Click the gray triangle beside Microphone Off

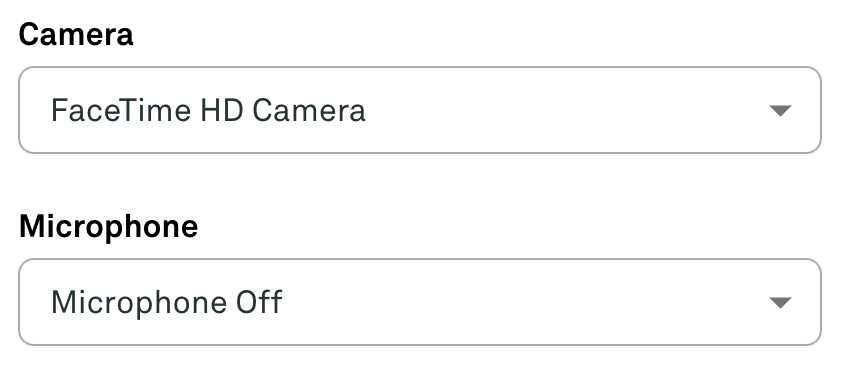pos(780,303)
